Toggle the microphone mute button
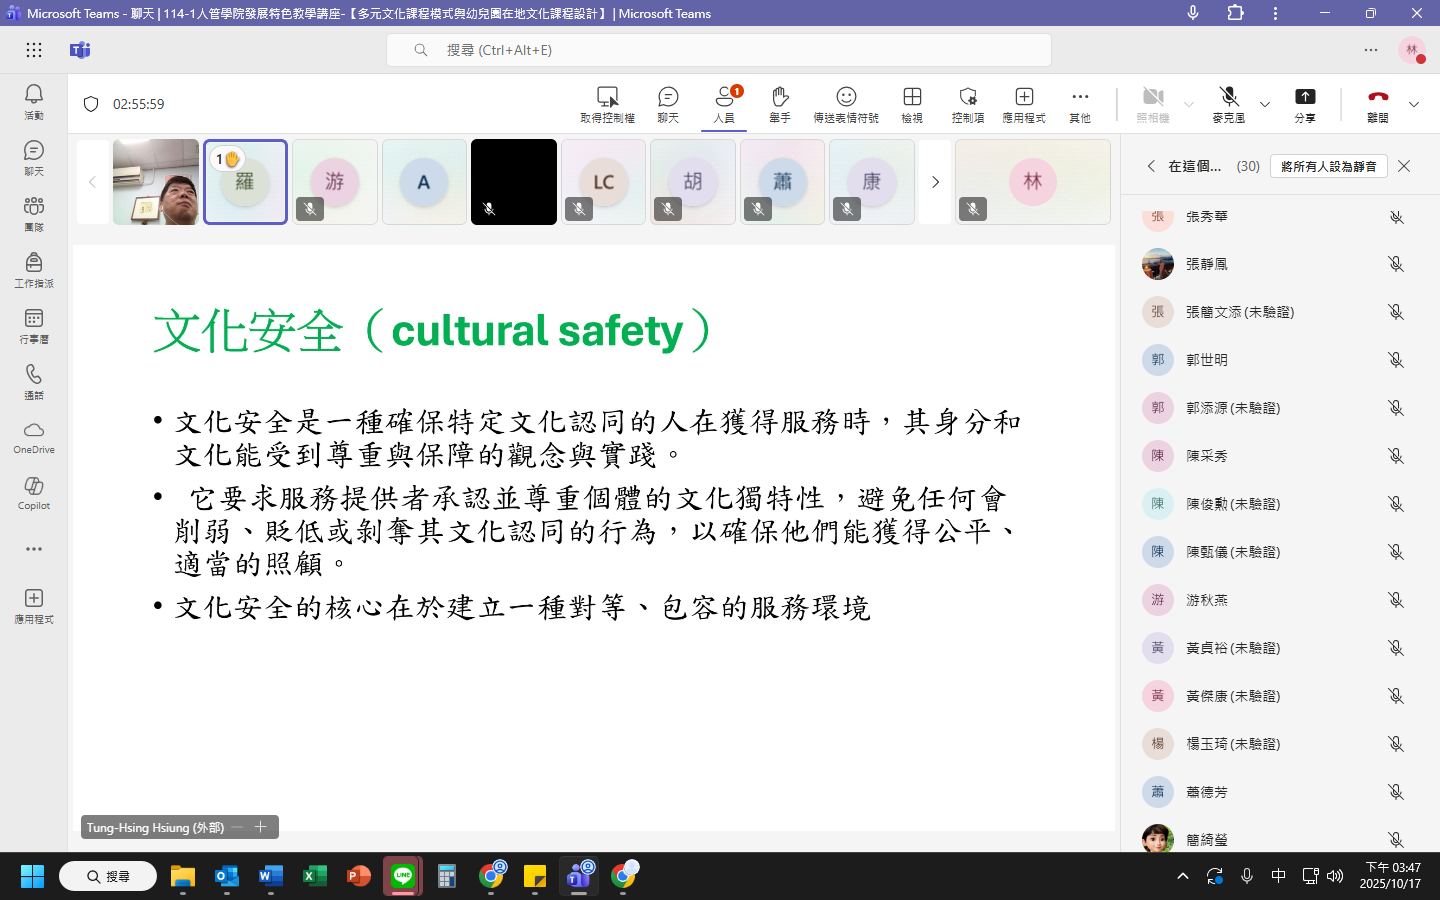This screenshot has width=1440, height=900. click(1229, 103)
